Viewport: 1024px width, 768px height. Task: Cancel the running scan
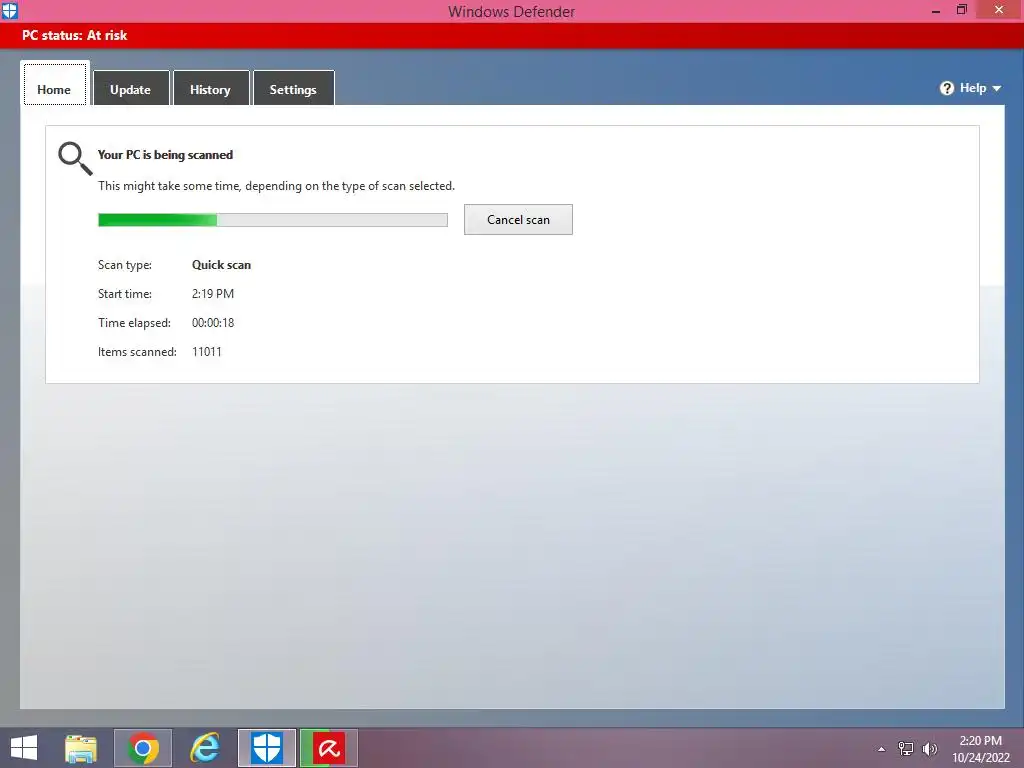click(x=519, y=219)
